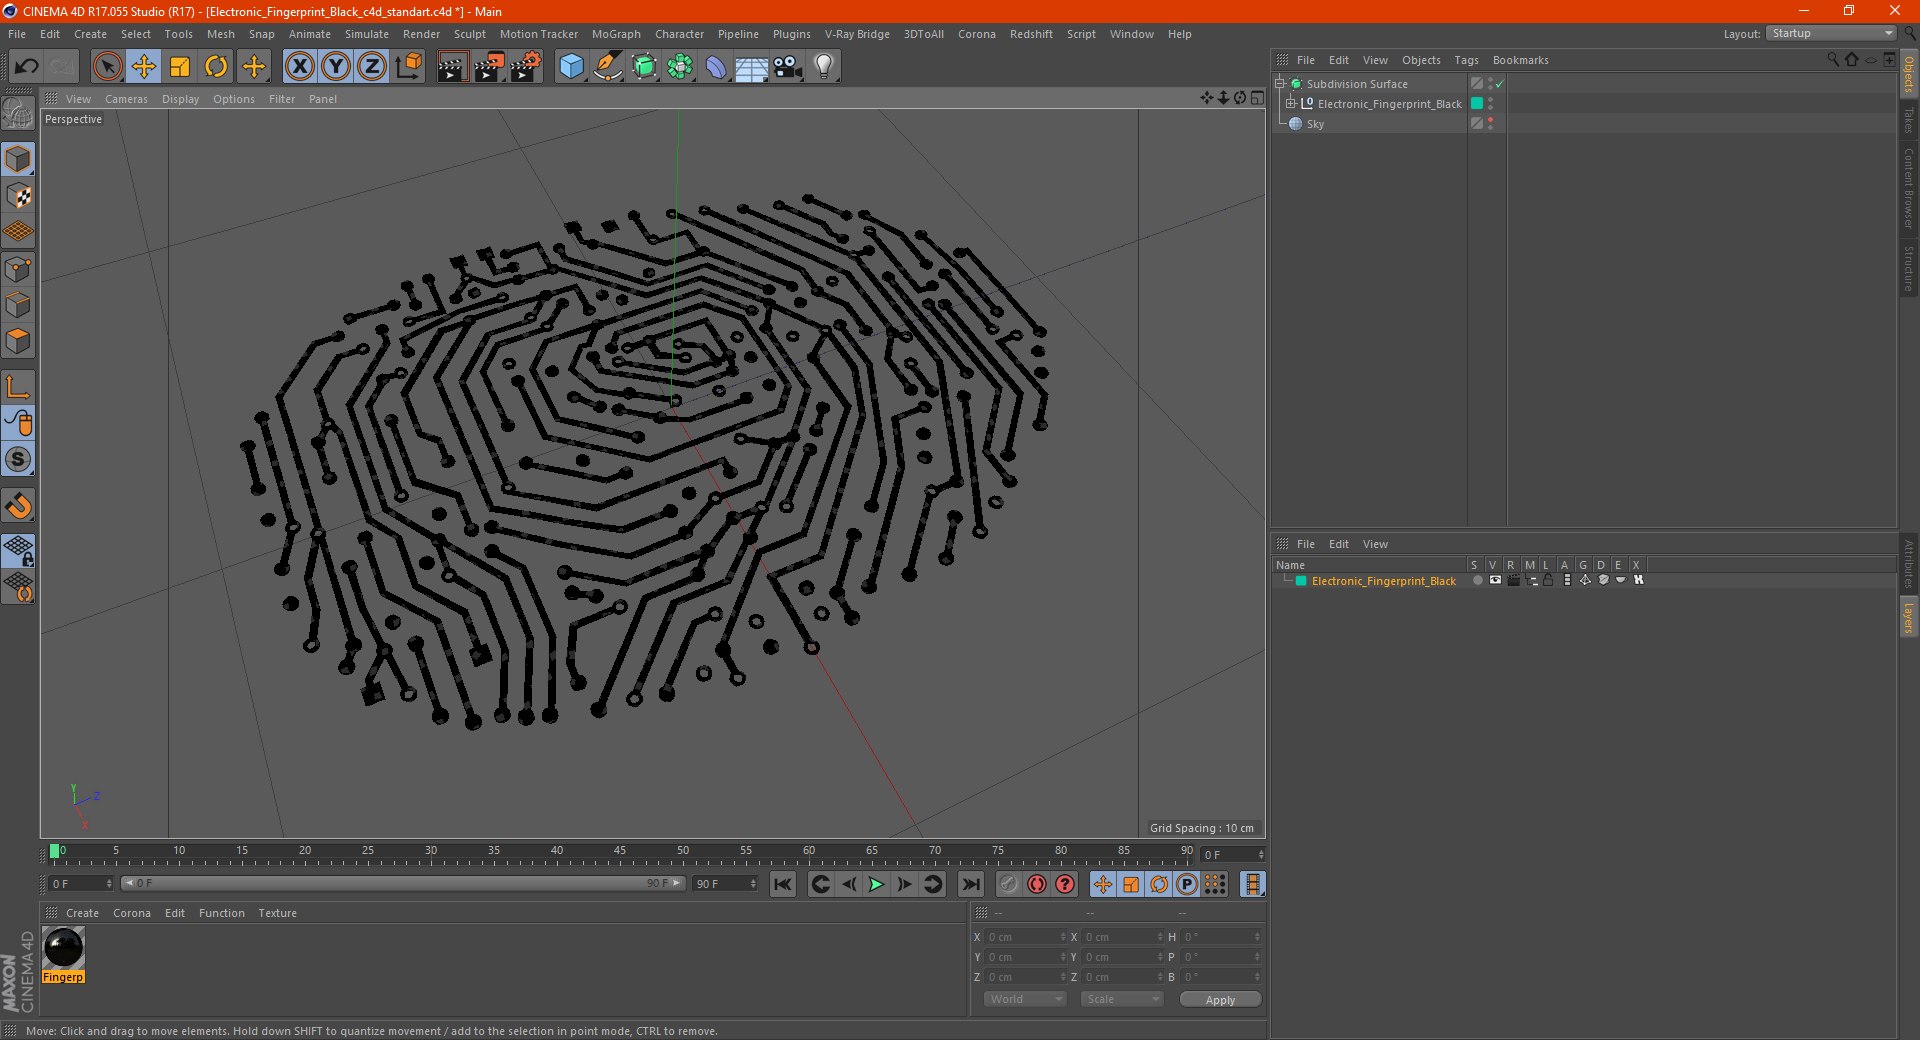The height and width of the screenshot is (1040, 1920).
Task: Select the Live Selection tool
Action: coord(107,67)
